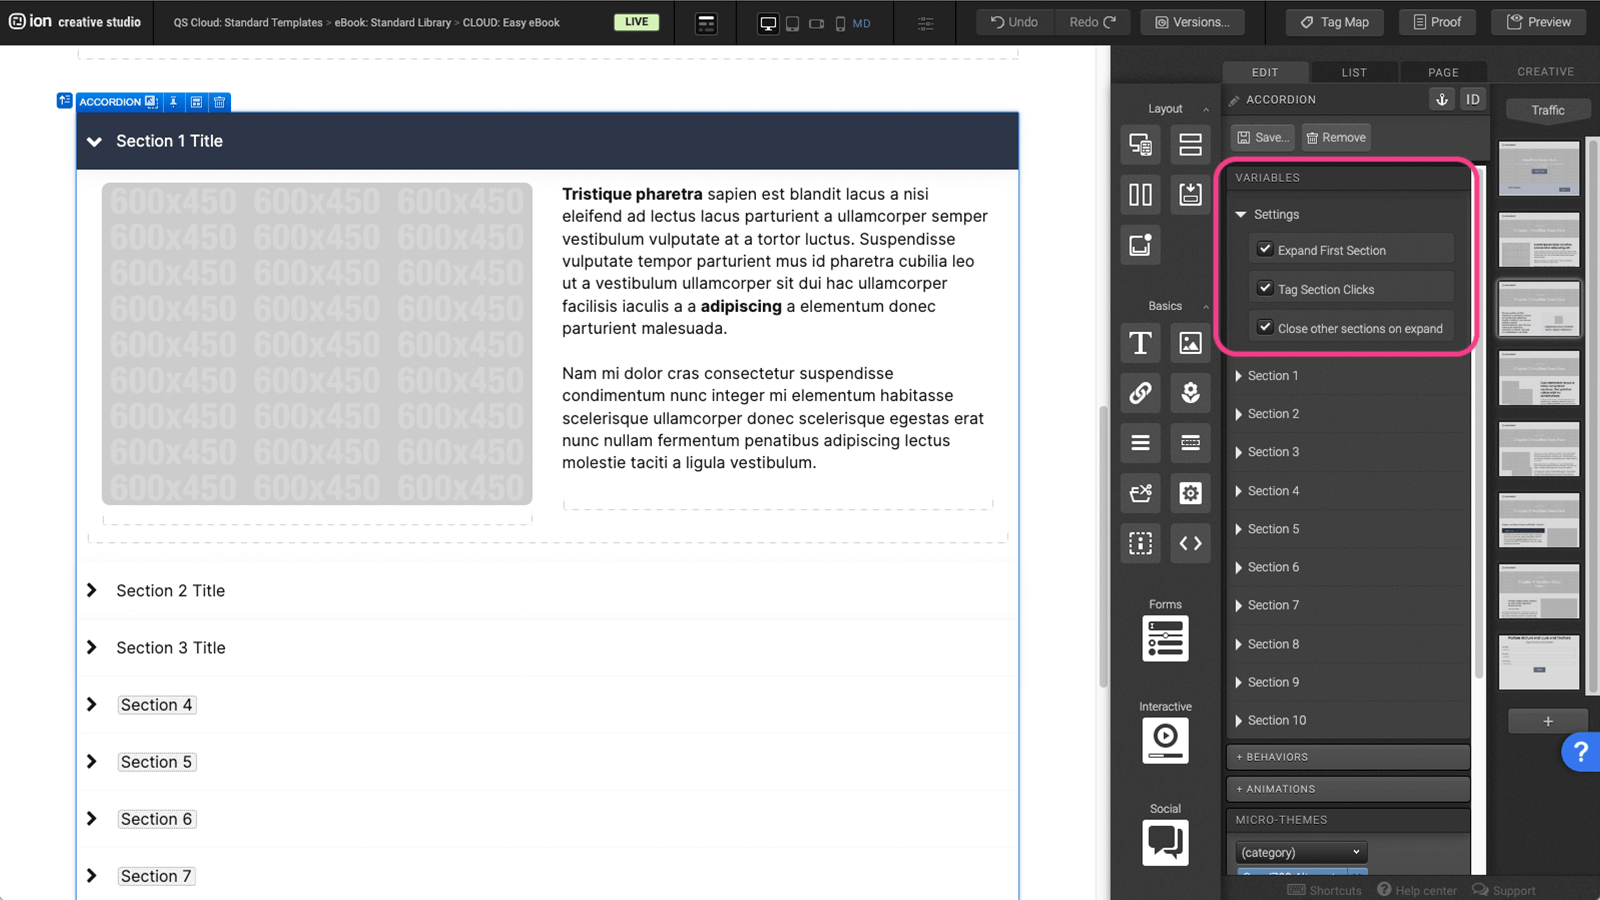This screenshot has width=1600, height=900.
Task: Open the Interactive element library
Action: 1165,741
